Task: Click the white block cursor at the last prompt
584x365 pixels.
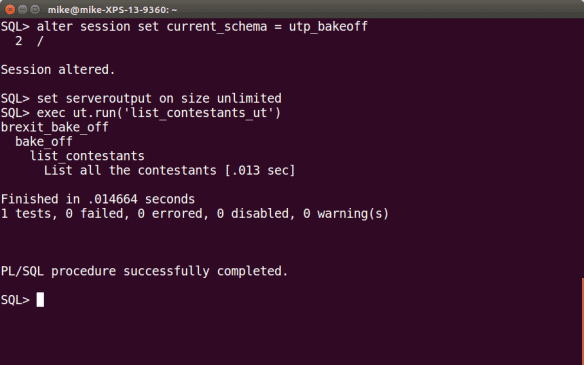Action: point(40,300)
